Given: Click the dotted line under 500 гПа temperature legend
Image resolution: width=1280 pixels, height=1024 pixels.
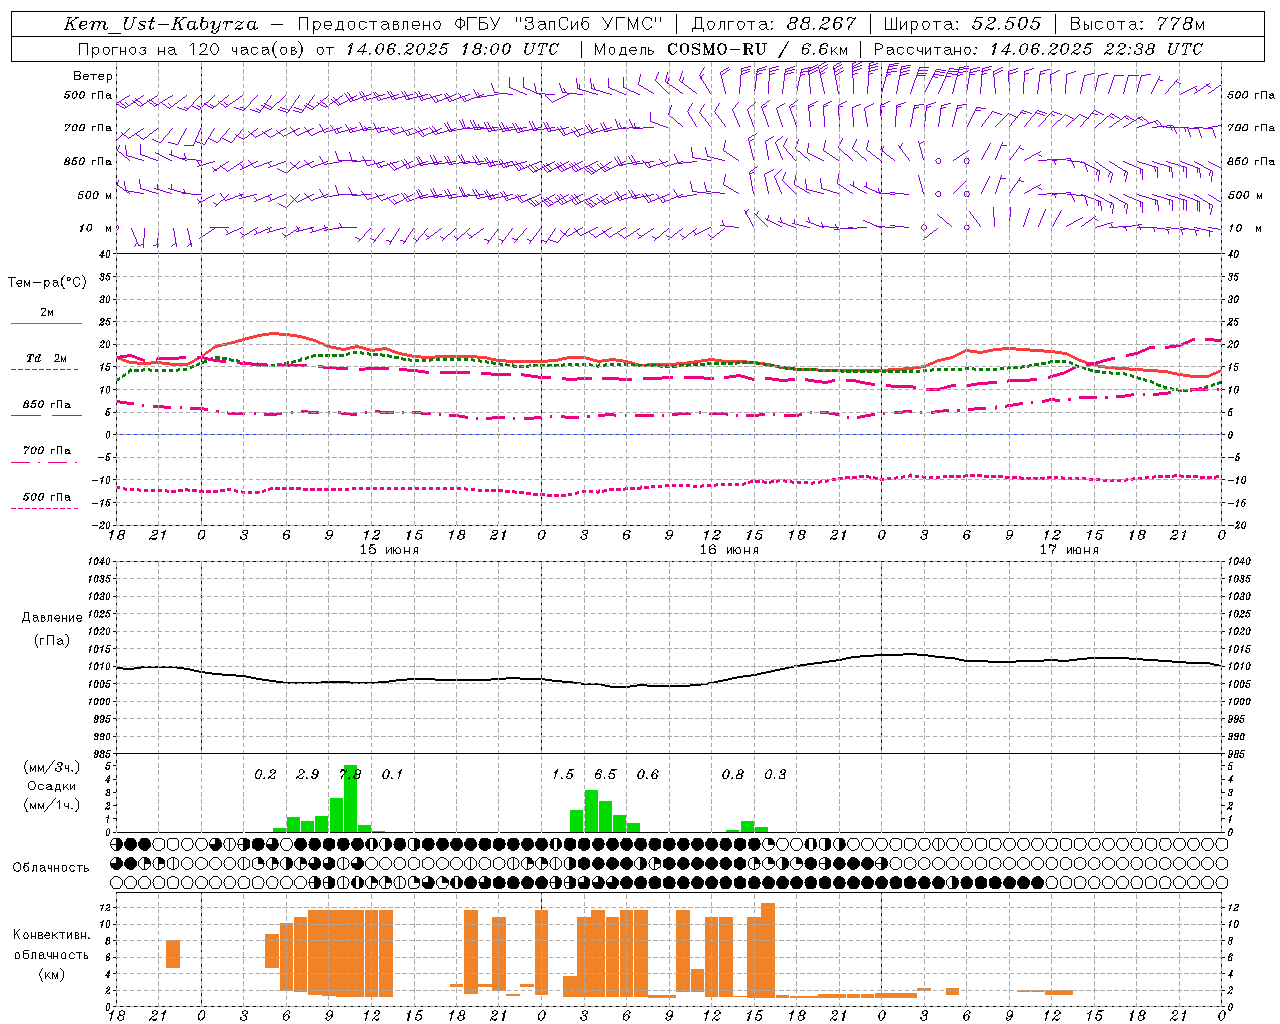Looking at the screenshot, I should [45, 508].
